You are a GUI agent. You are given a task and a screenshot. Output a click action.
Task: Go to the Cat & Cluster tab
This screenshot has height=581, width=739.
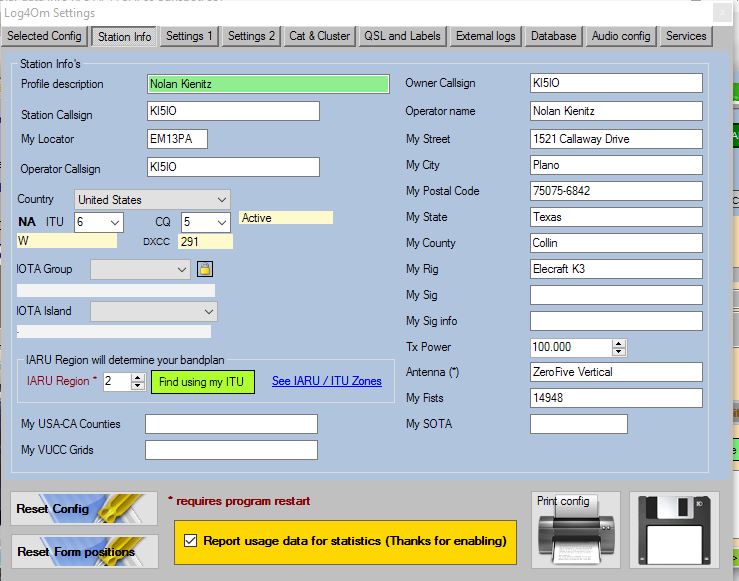point(320,36)
